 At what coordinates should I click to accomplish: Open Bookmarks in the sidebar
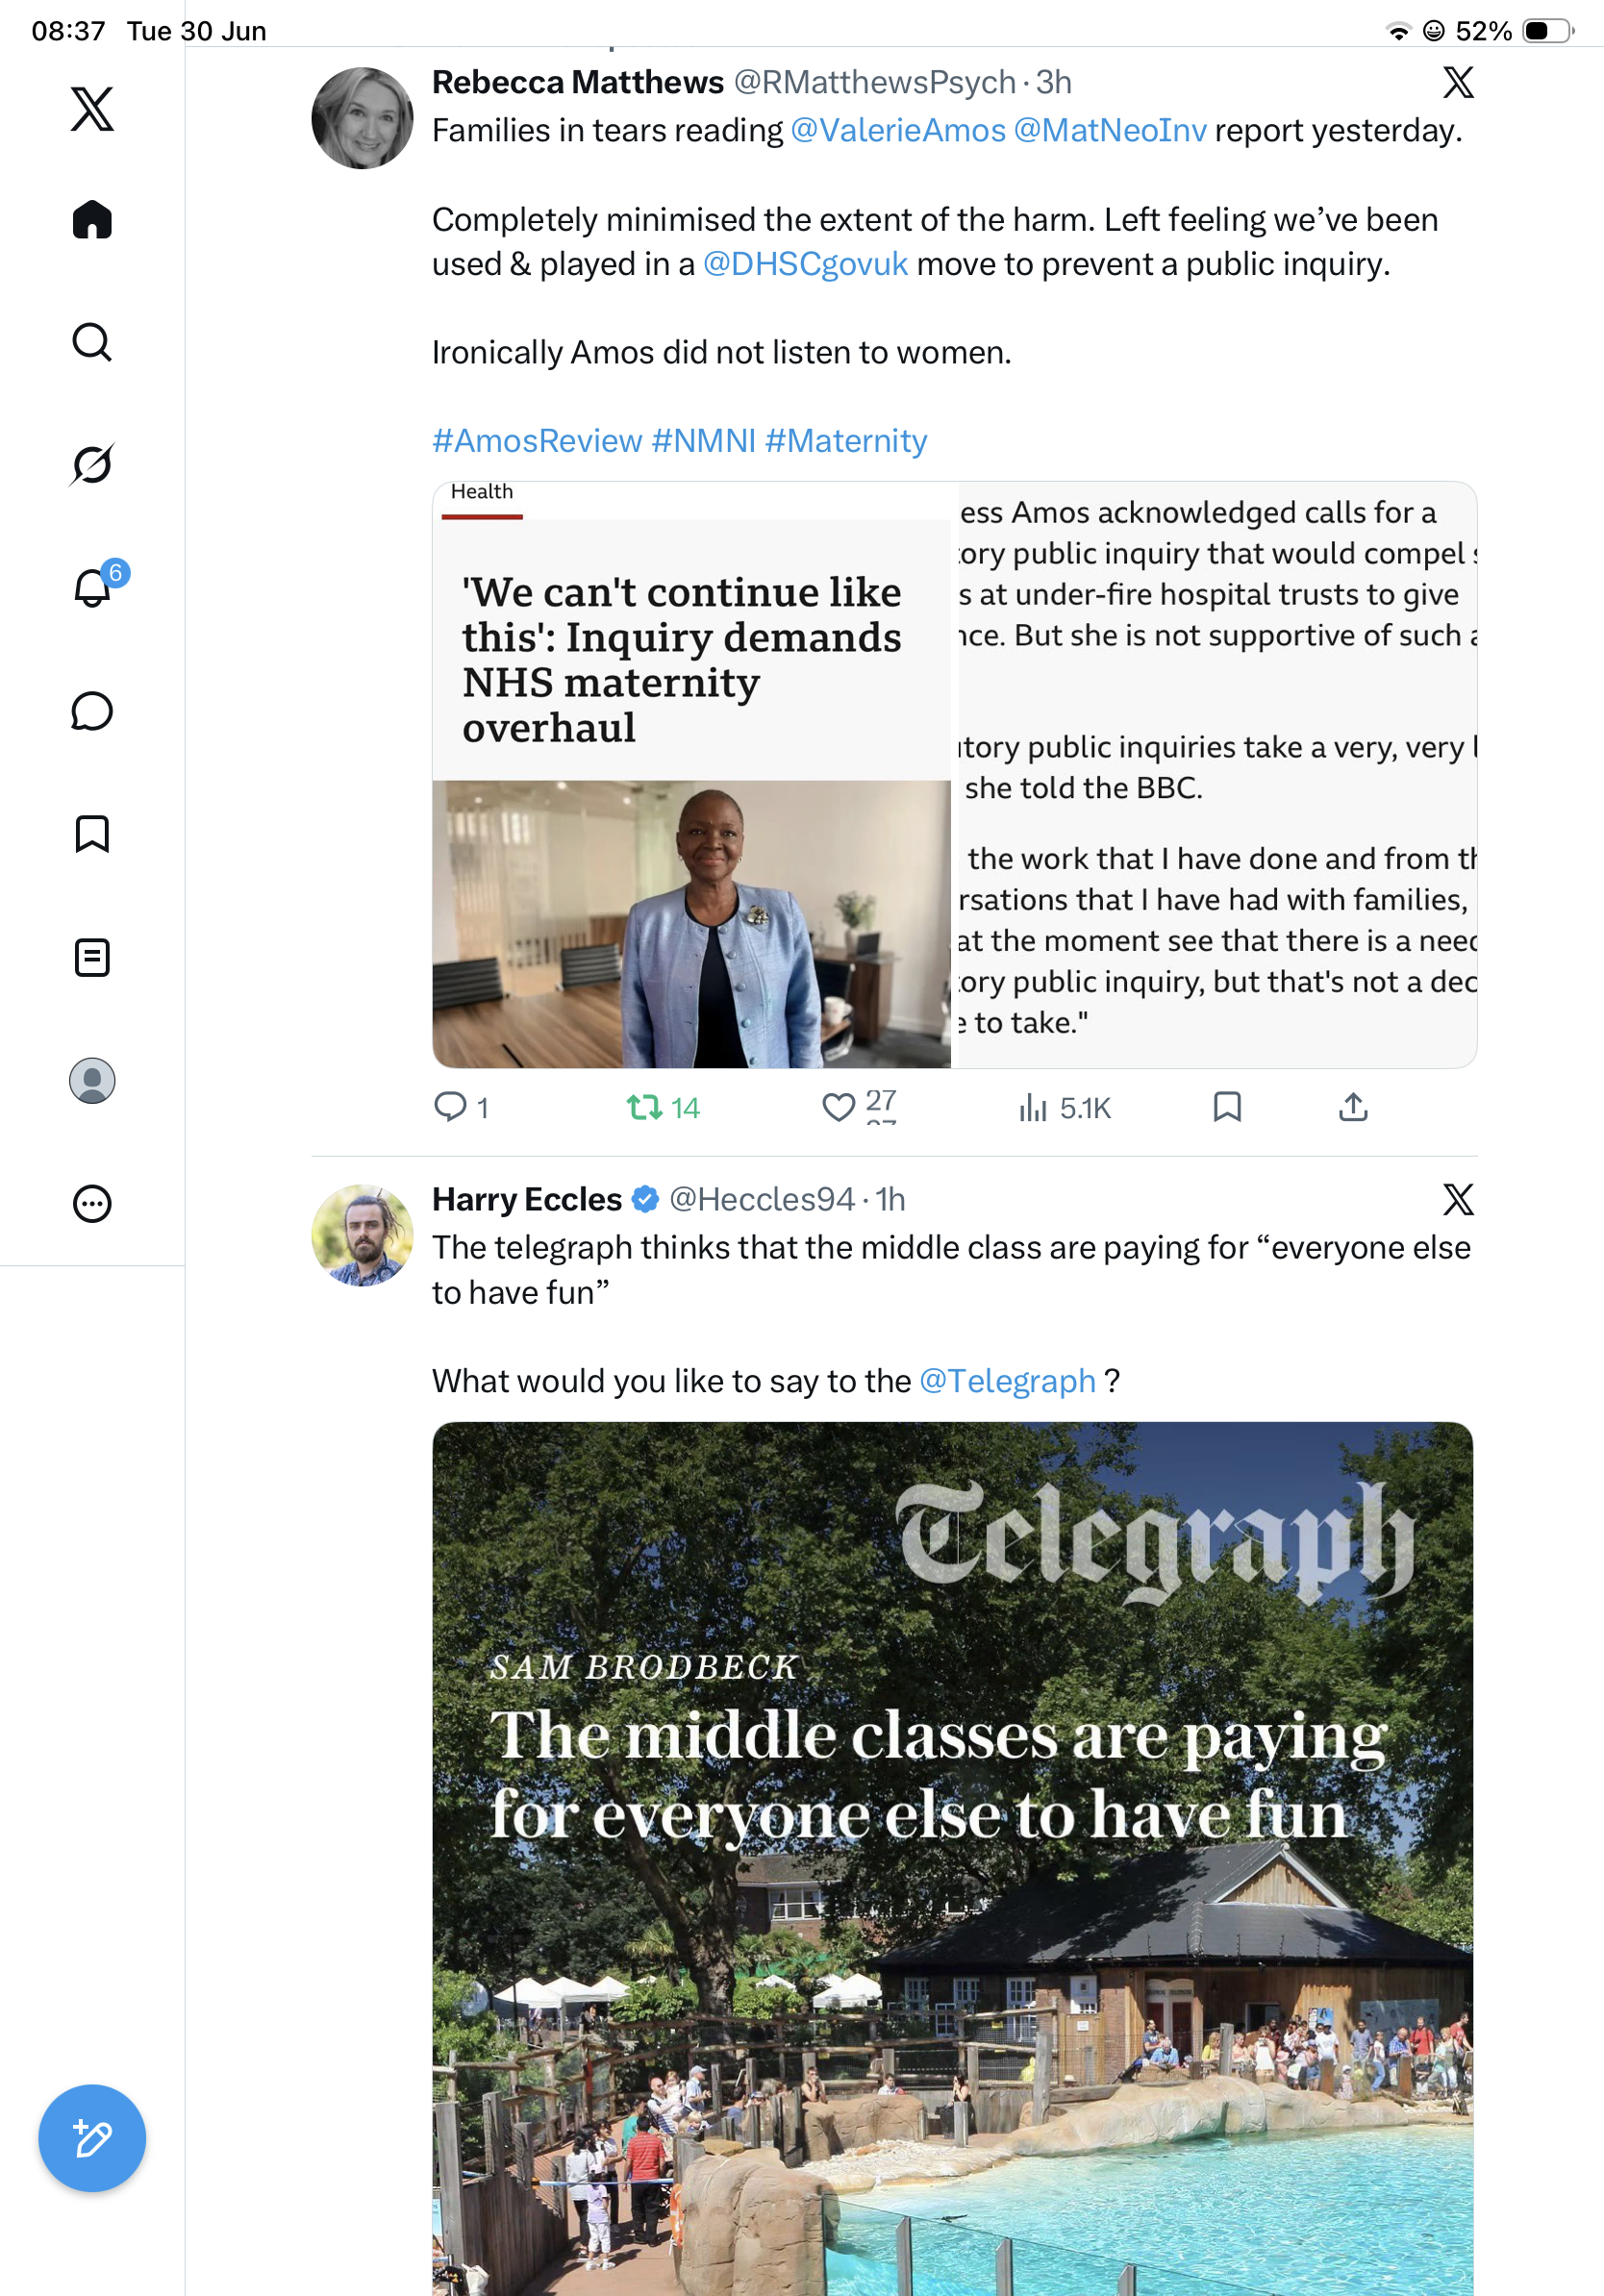(x=92, y=834)
